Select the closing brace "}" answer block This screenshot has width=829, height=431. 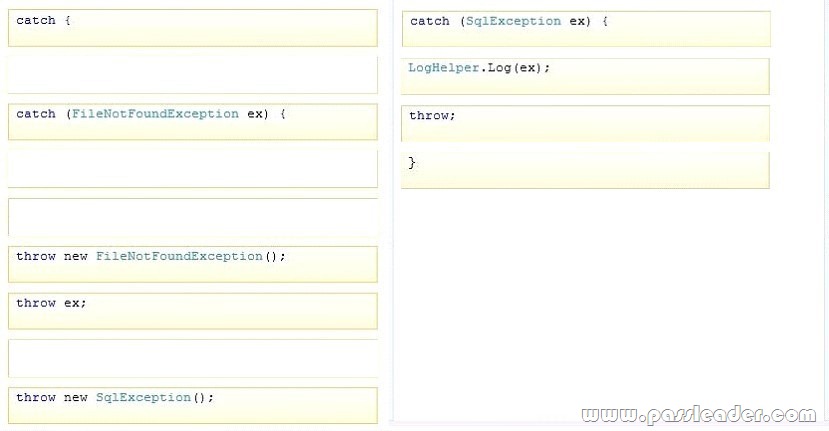point(585,170)
